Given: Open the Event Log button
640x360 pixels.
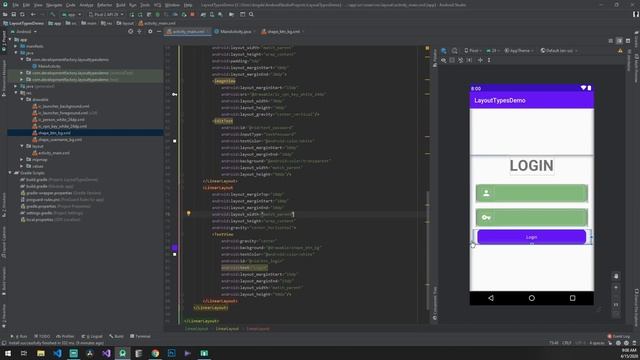Looking at the screenshot, I should (x=618, y=336).
